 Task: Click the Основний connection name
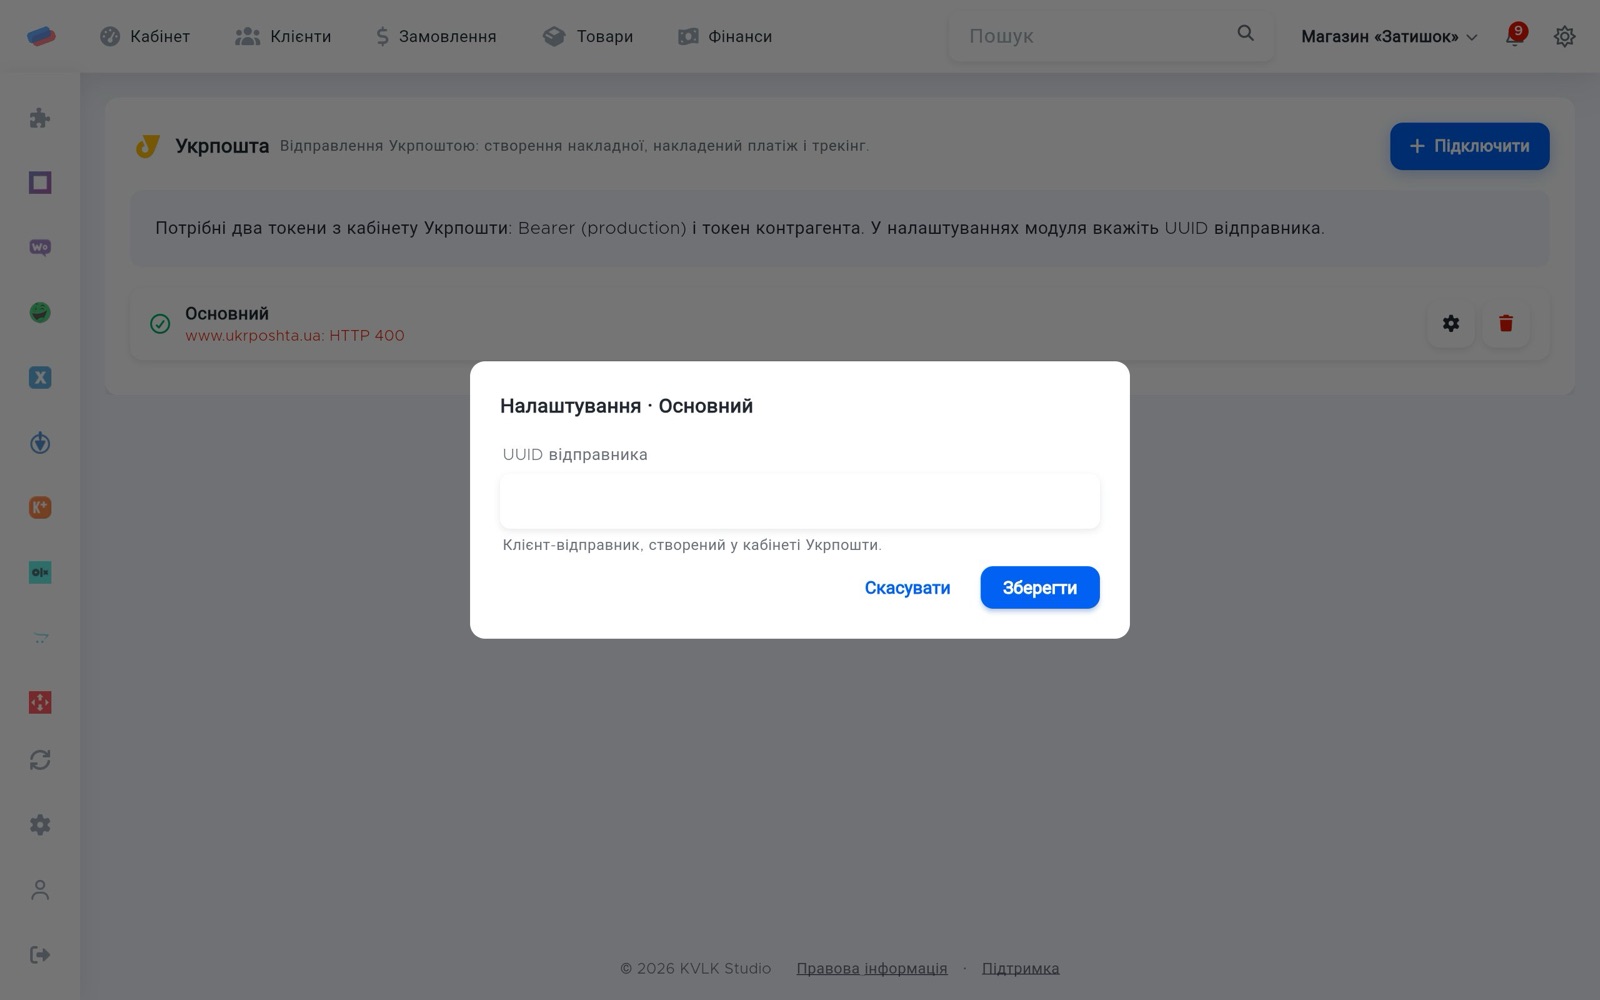tap(227, 313)
